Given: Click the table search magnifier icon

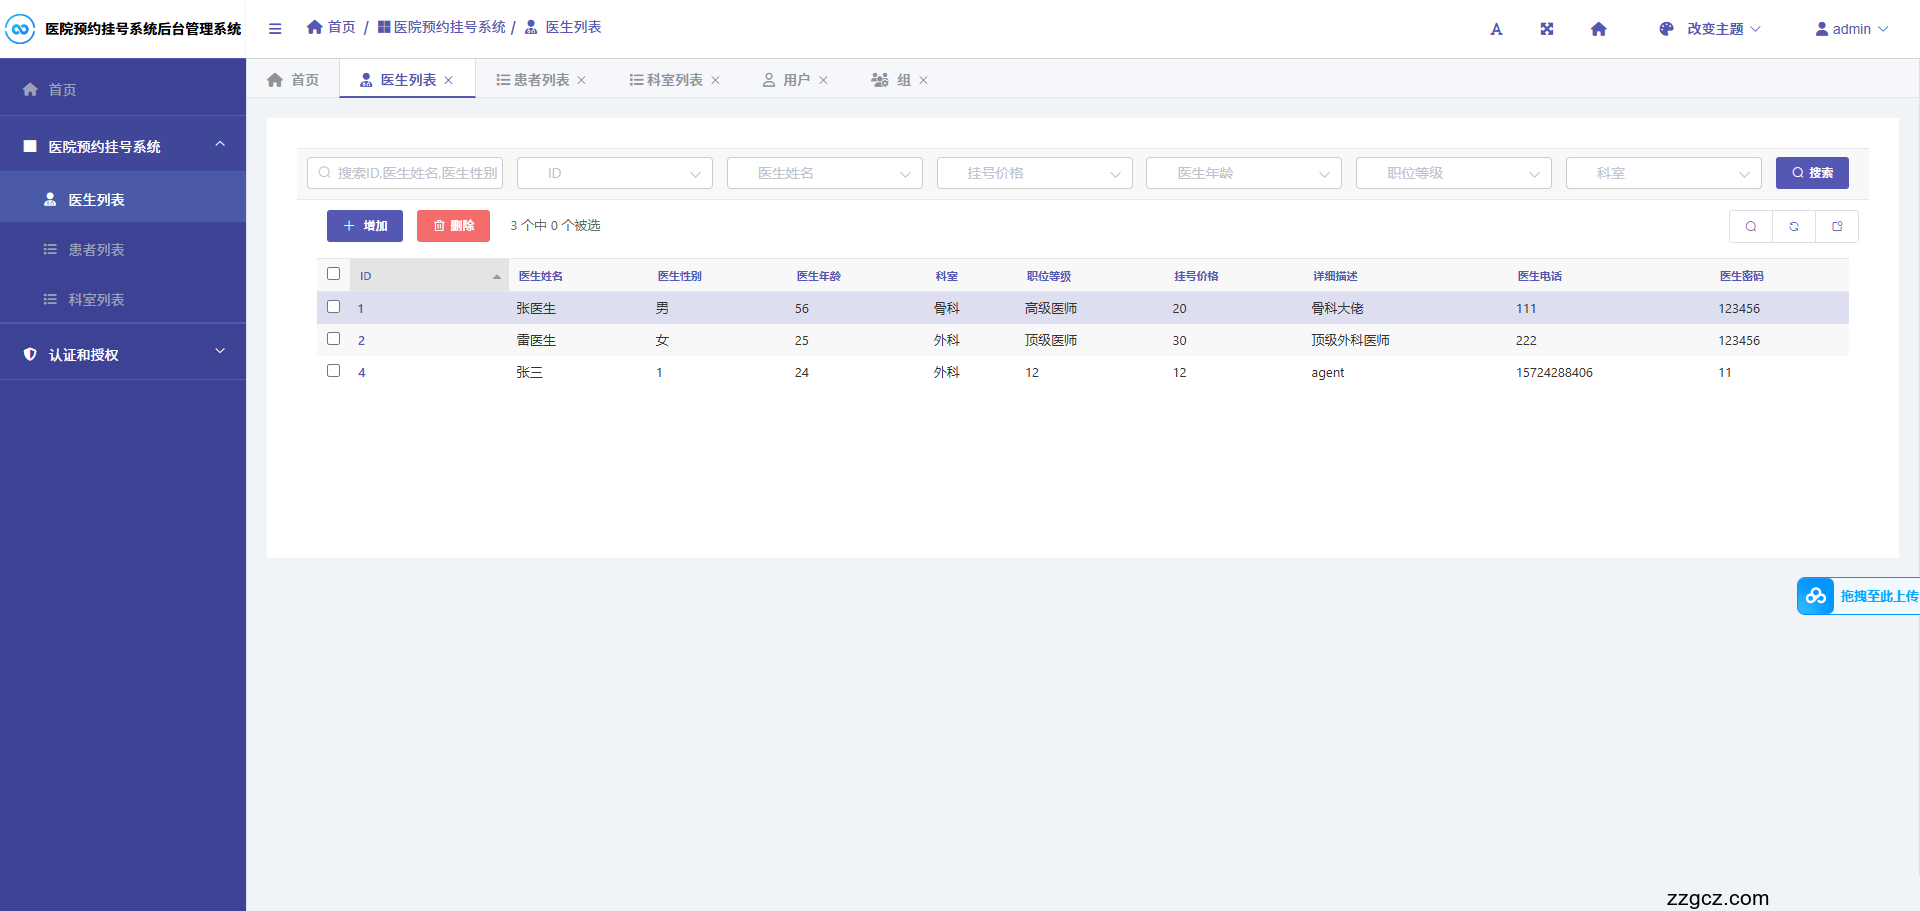Looking at the screenshot, I should point(1751,227).
